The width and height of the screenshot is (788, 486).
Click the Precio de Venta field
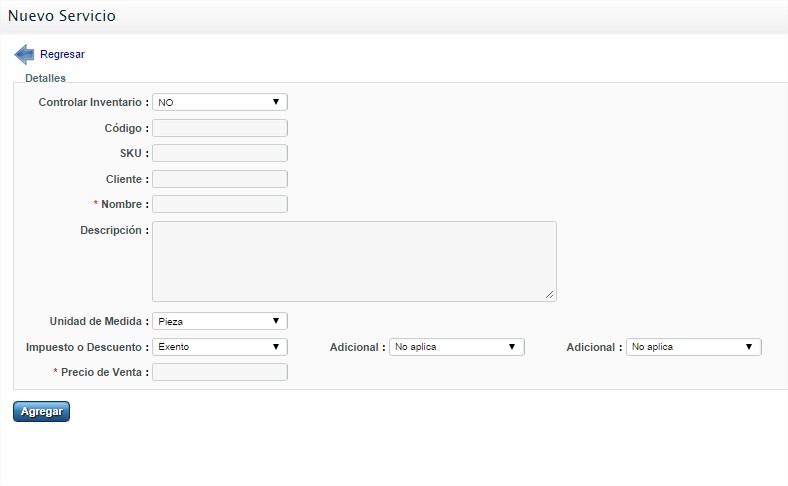(220, 372)
